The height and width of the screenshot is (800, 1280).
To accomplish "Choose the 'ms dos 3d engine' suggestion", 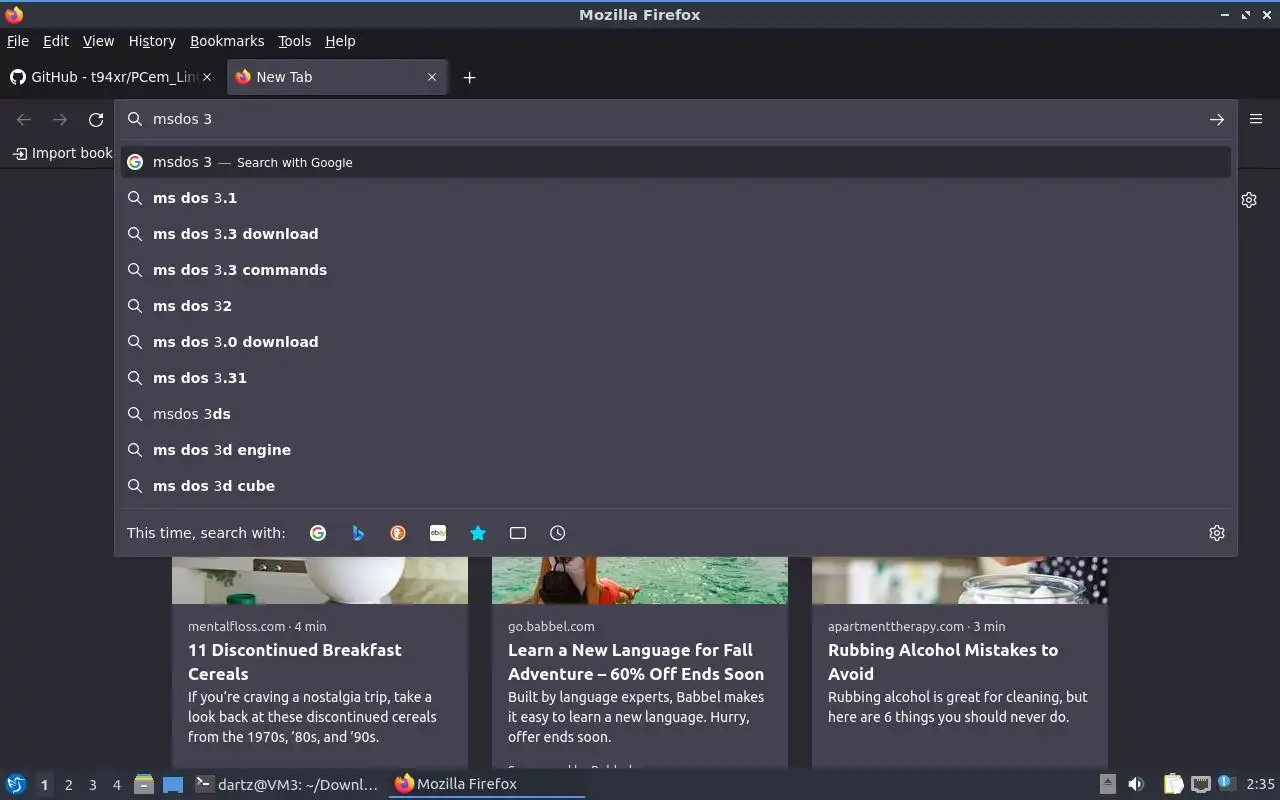I will [x=676, y=450].
